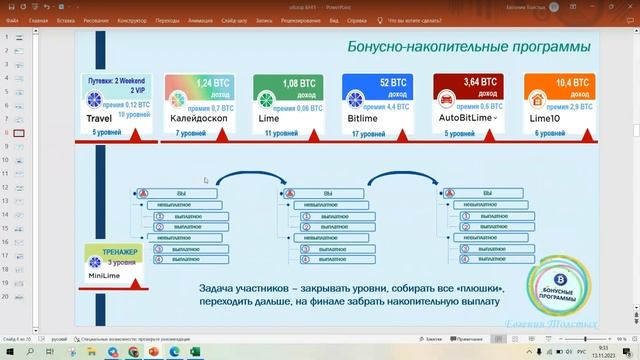This screenshot has width=640, height=360.
Task: Open Windows taskbar search
Action: tap(30, 352)
